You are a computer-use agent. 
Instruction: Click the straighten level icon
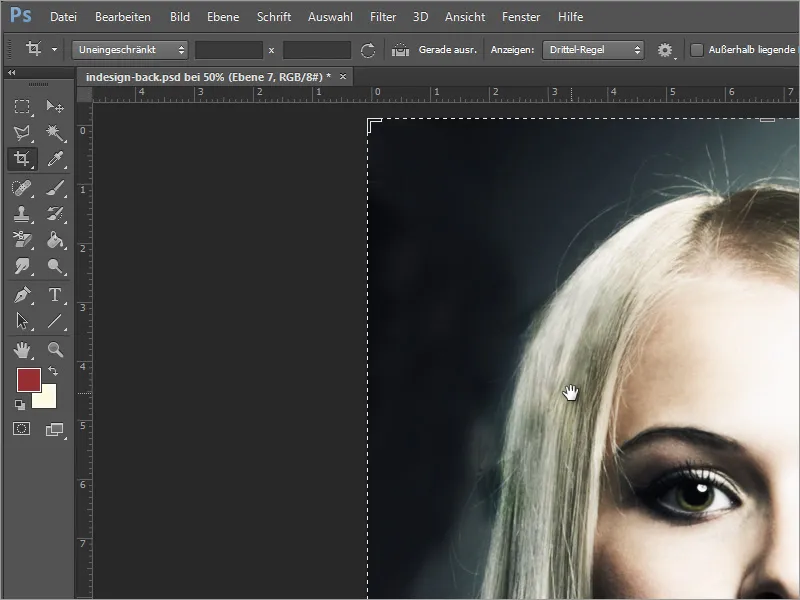(401, 50)
